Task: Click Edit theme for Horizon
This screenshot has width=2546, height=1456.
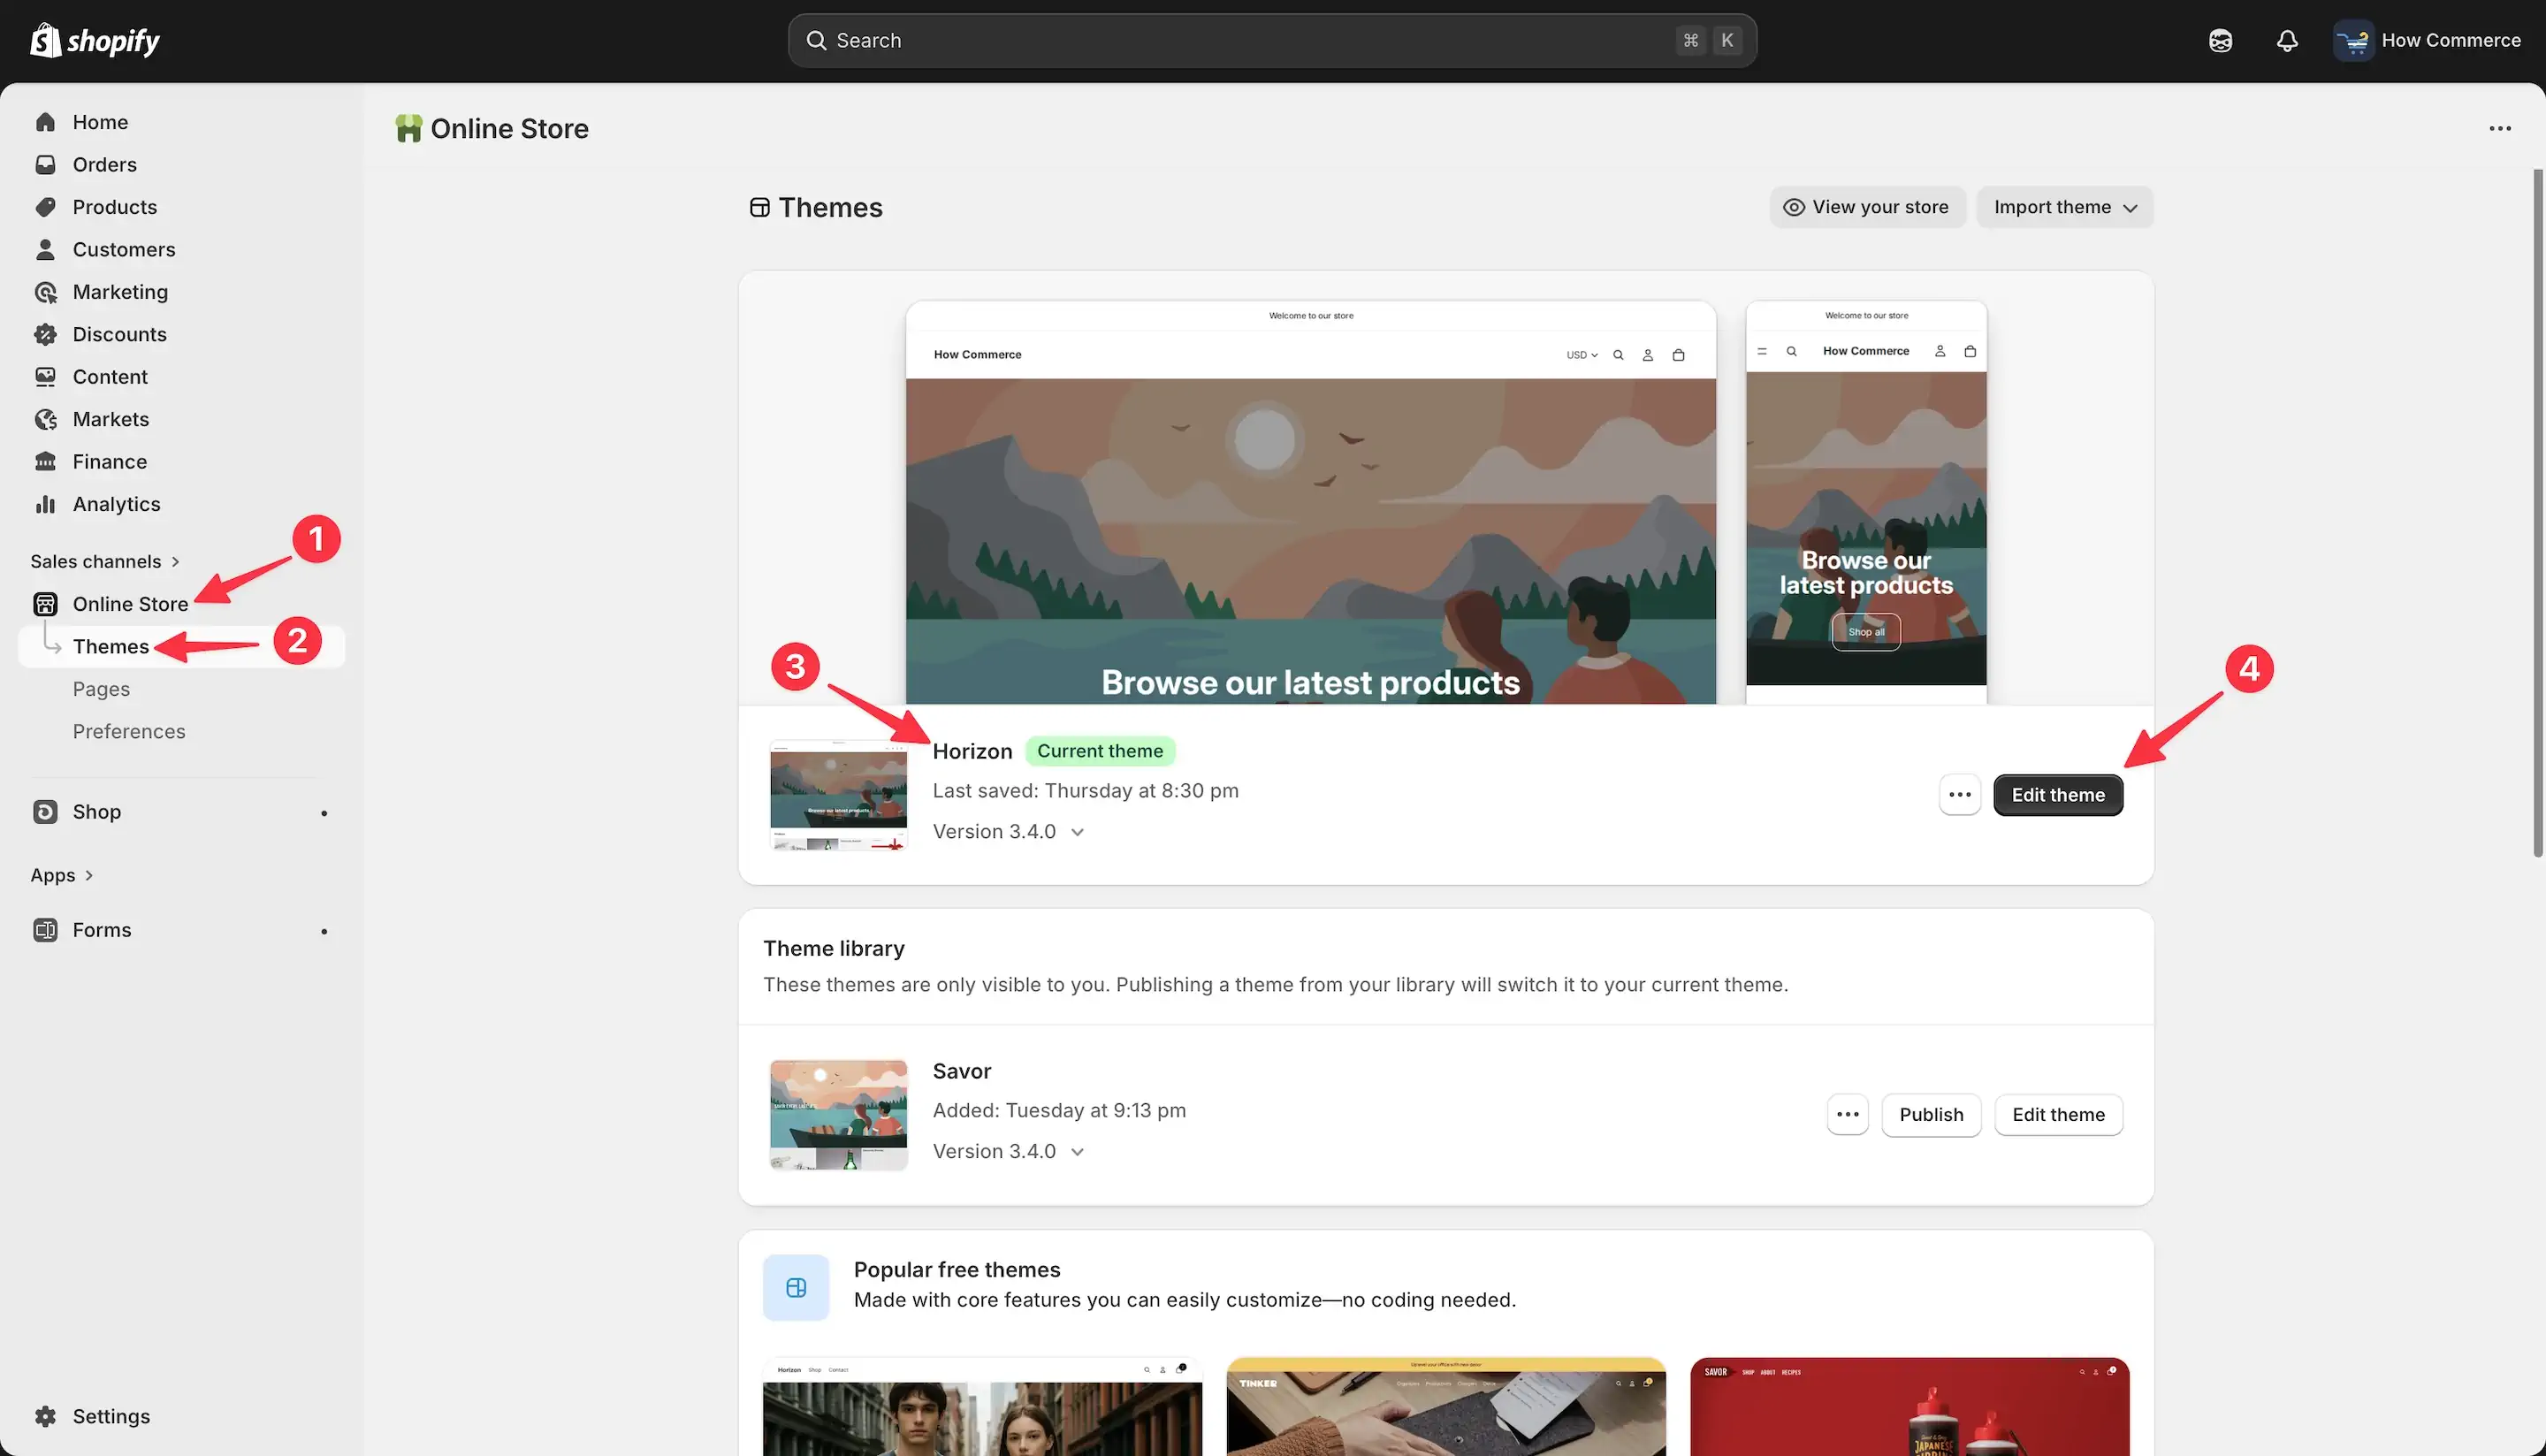Action: pos(2058,795)
